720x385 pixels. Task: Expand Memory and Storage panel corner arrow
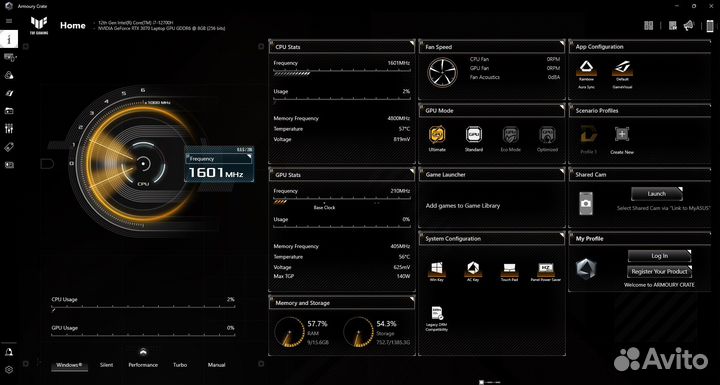(x=411, y=299)
